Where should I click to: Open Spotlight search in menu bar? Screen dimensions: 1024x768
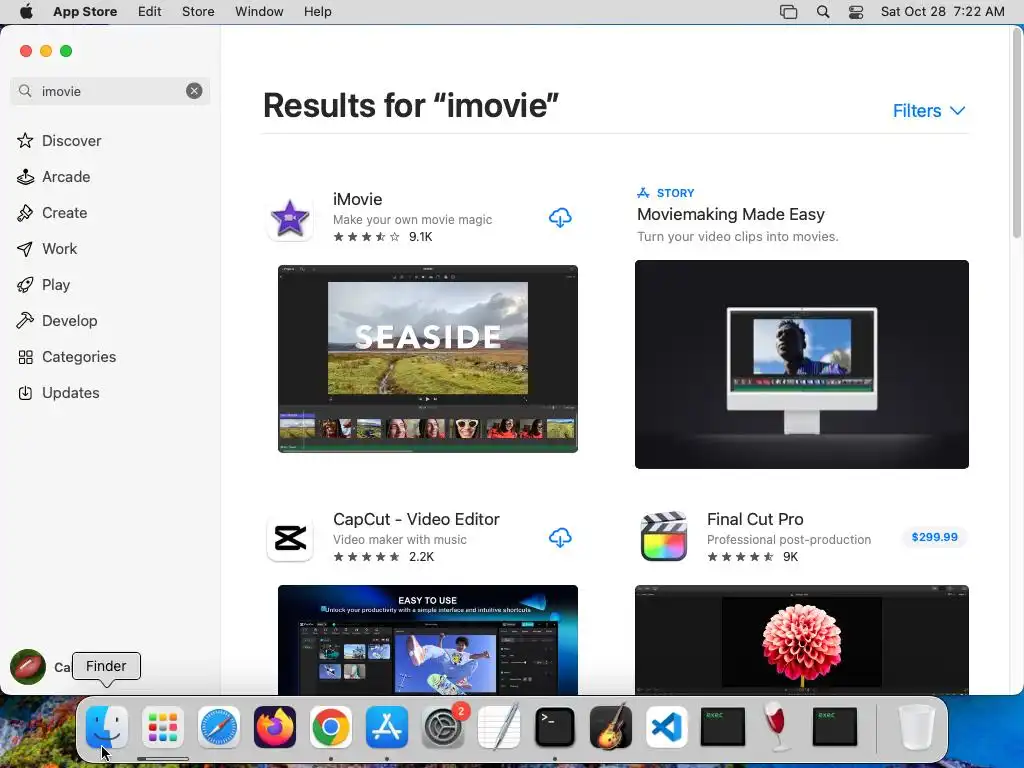823,12
